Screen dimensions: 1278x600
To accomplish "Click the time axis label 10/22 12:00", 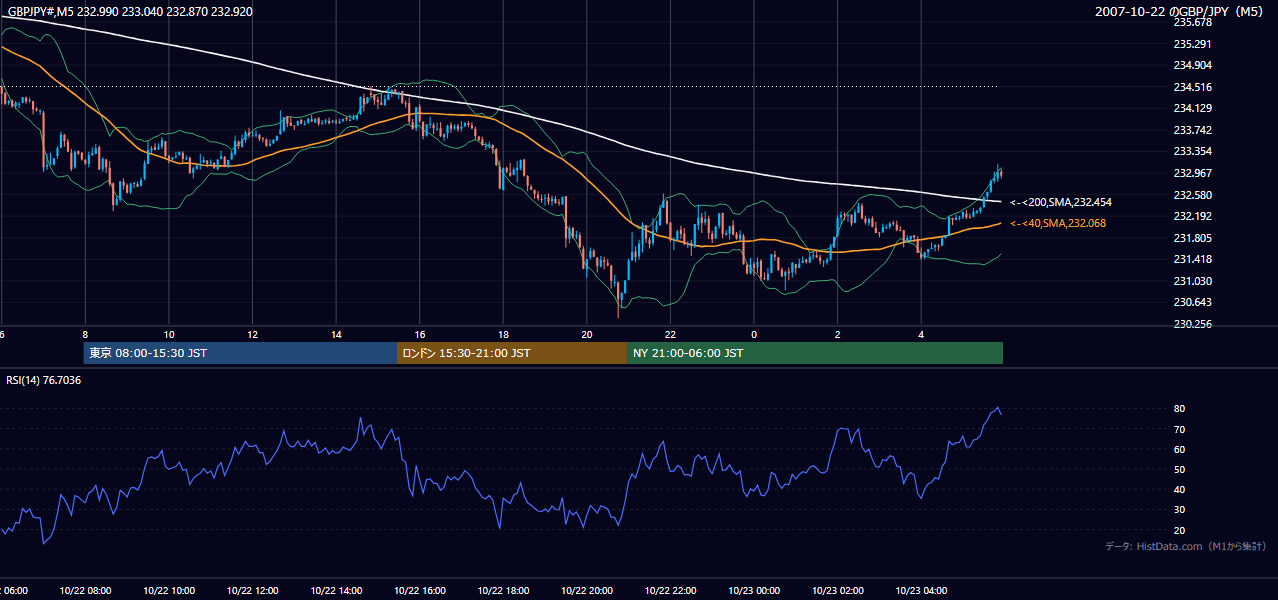I will coord(253,591).
